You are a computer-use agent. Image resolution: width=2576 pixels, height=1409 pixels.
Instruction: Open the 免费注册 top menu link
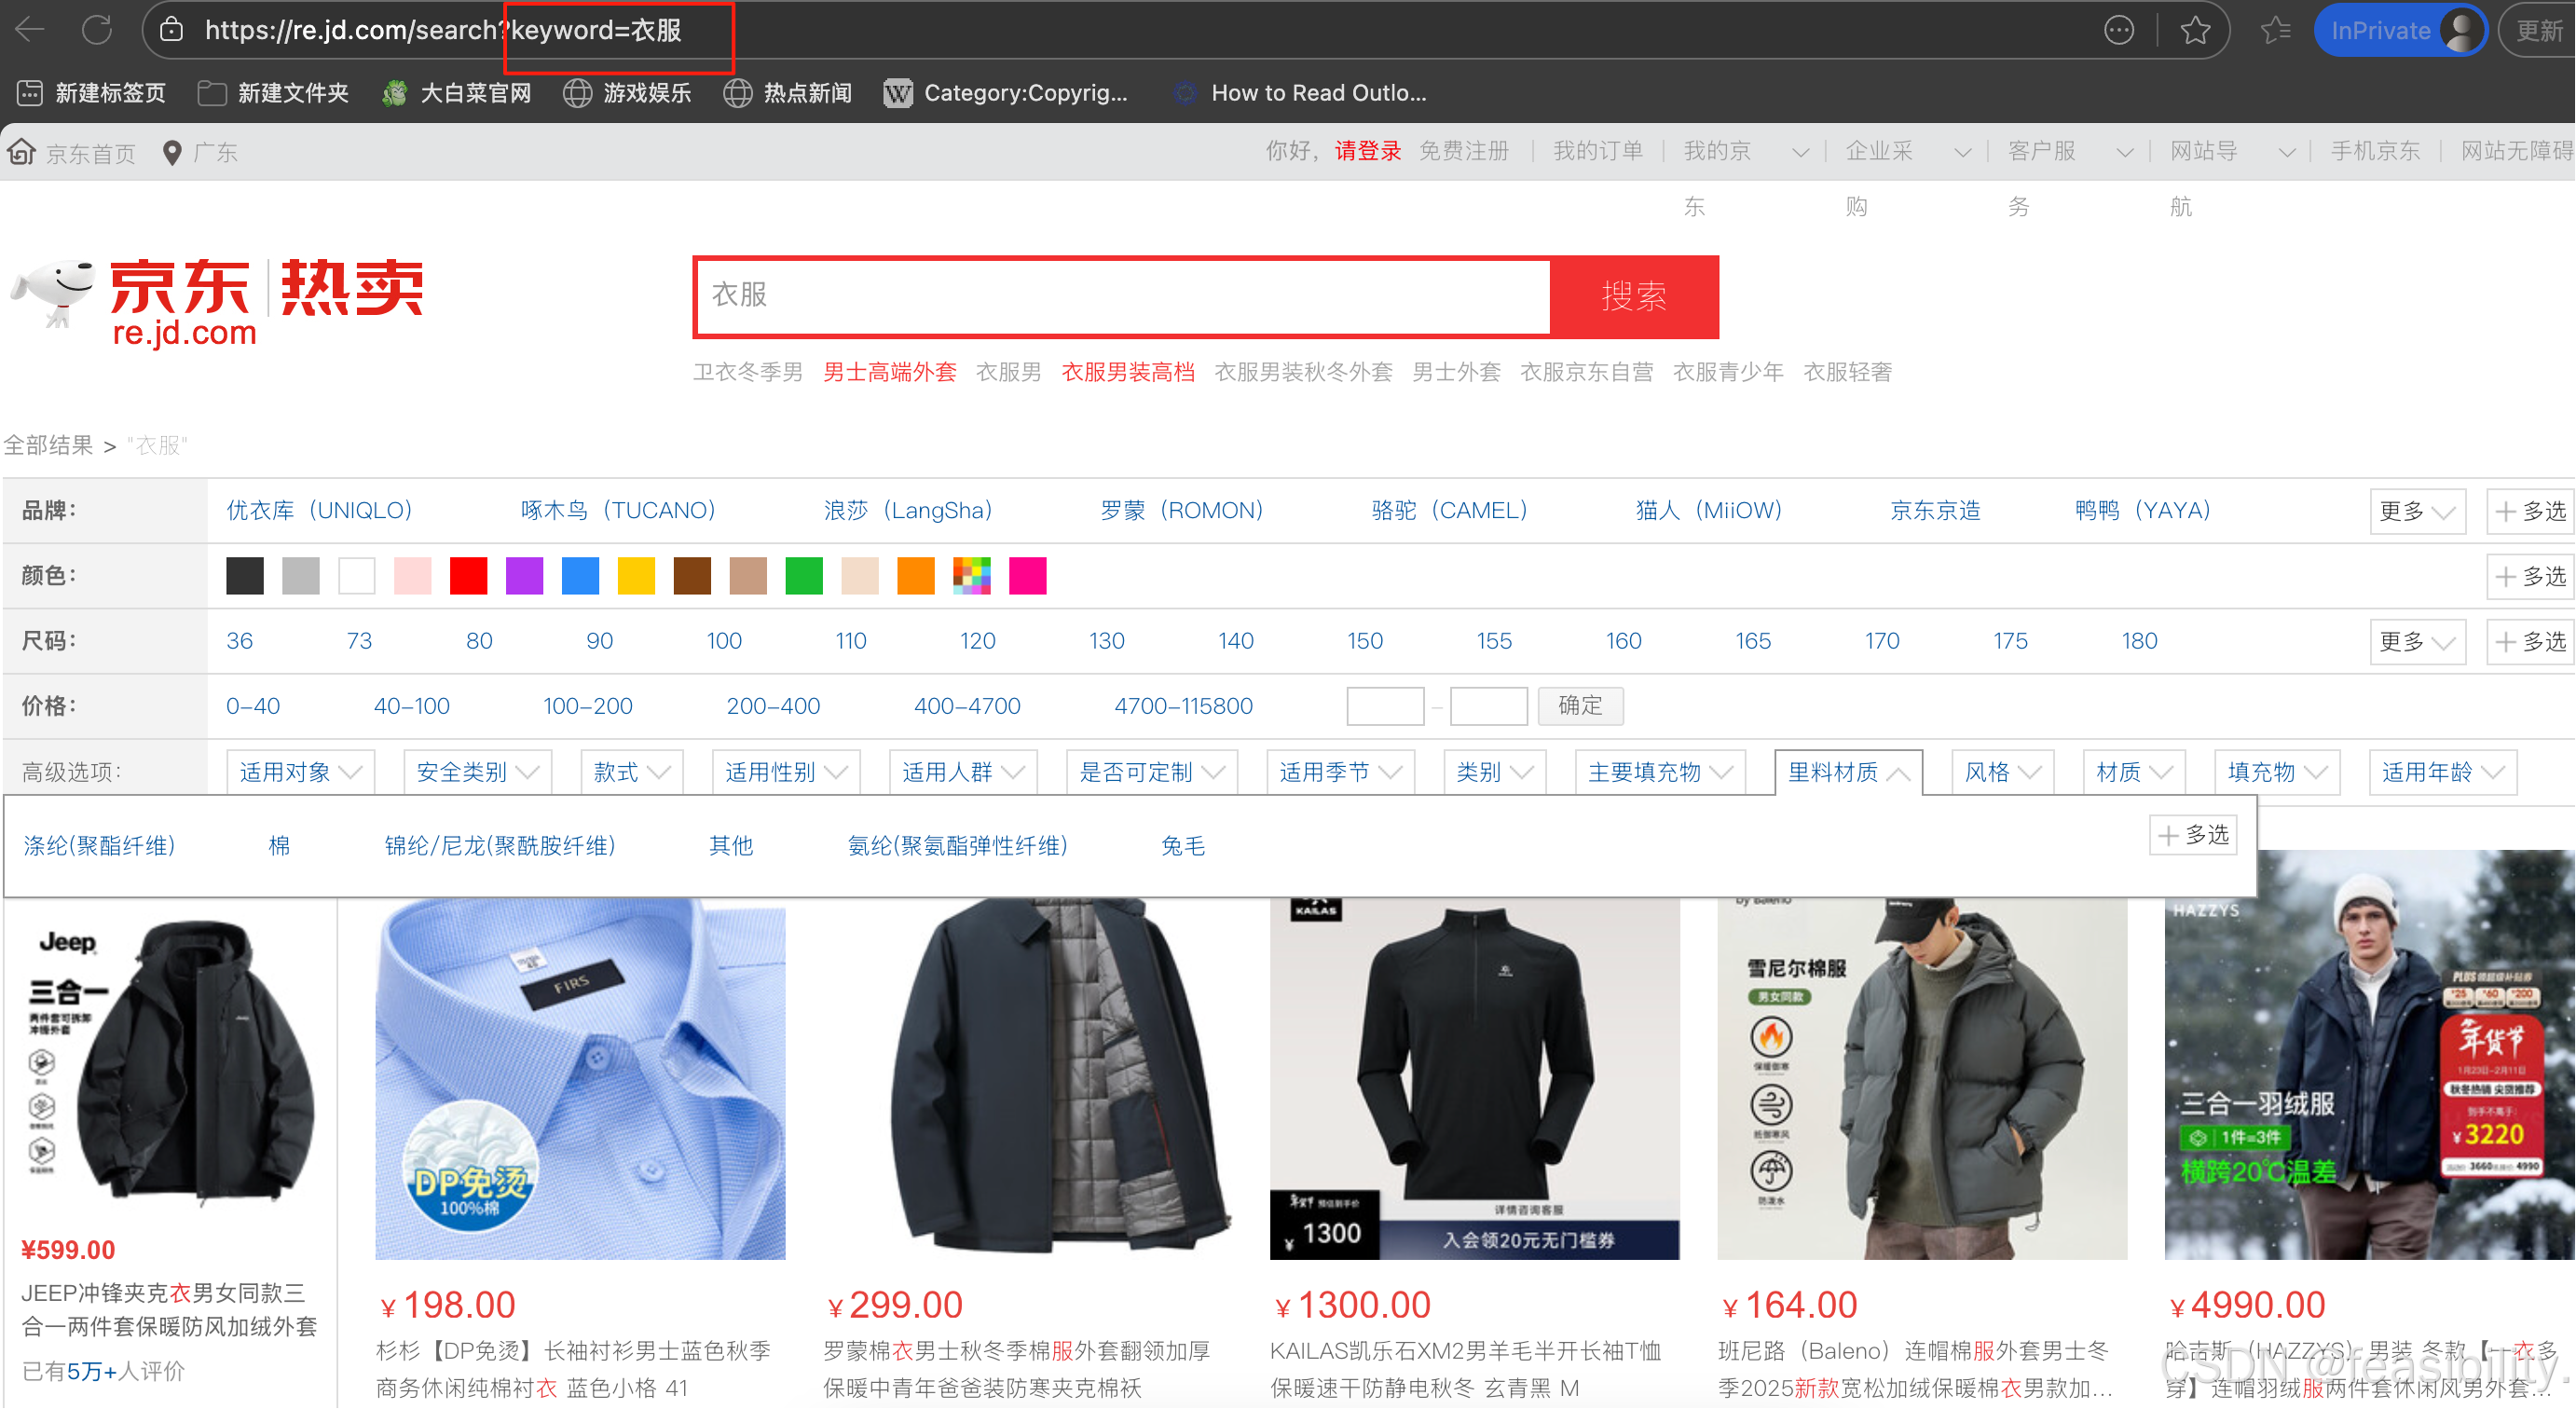(x=1463, y=151)
